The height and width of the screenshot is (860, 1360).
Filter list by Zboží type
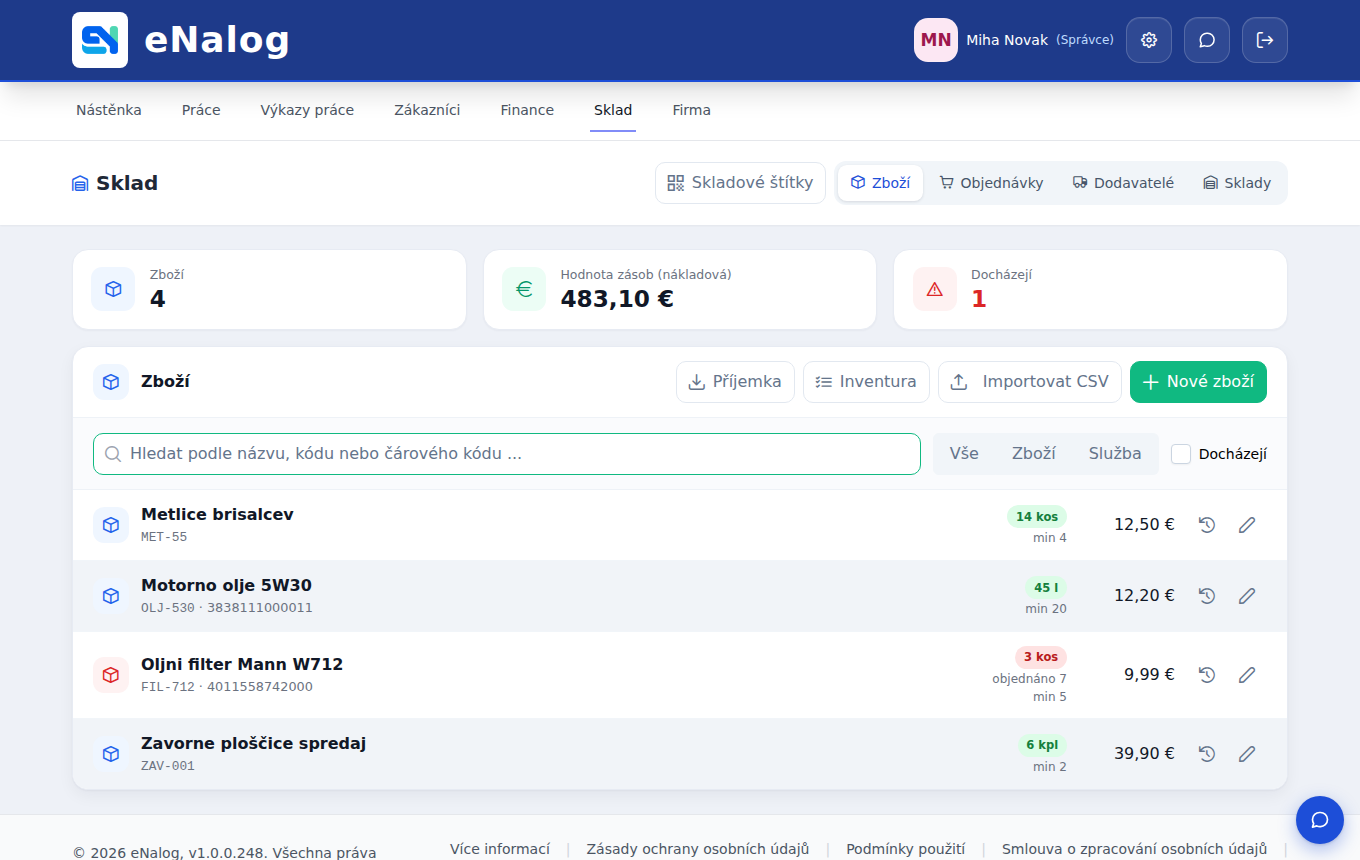pyautogui.click(x=1034, y=454)
